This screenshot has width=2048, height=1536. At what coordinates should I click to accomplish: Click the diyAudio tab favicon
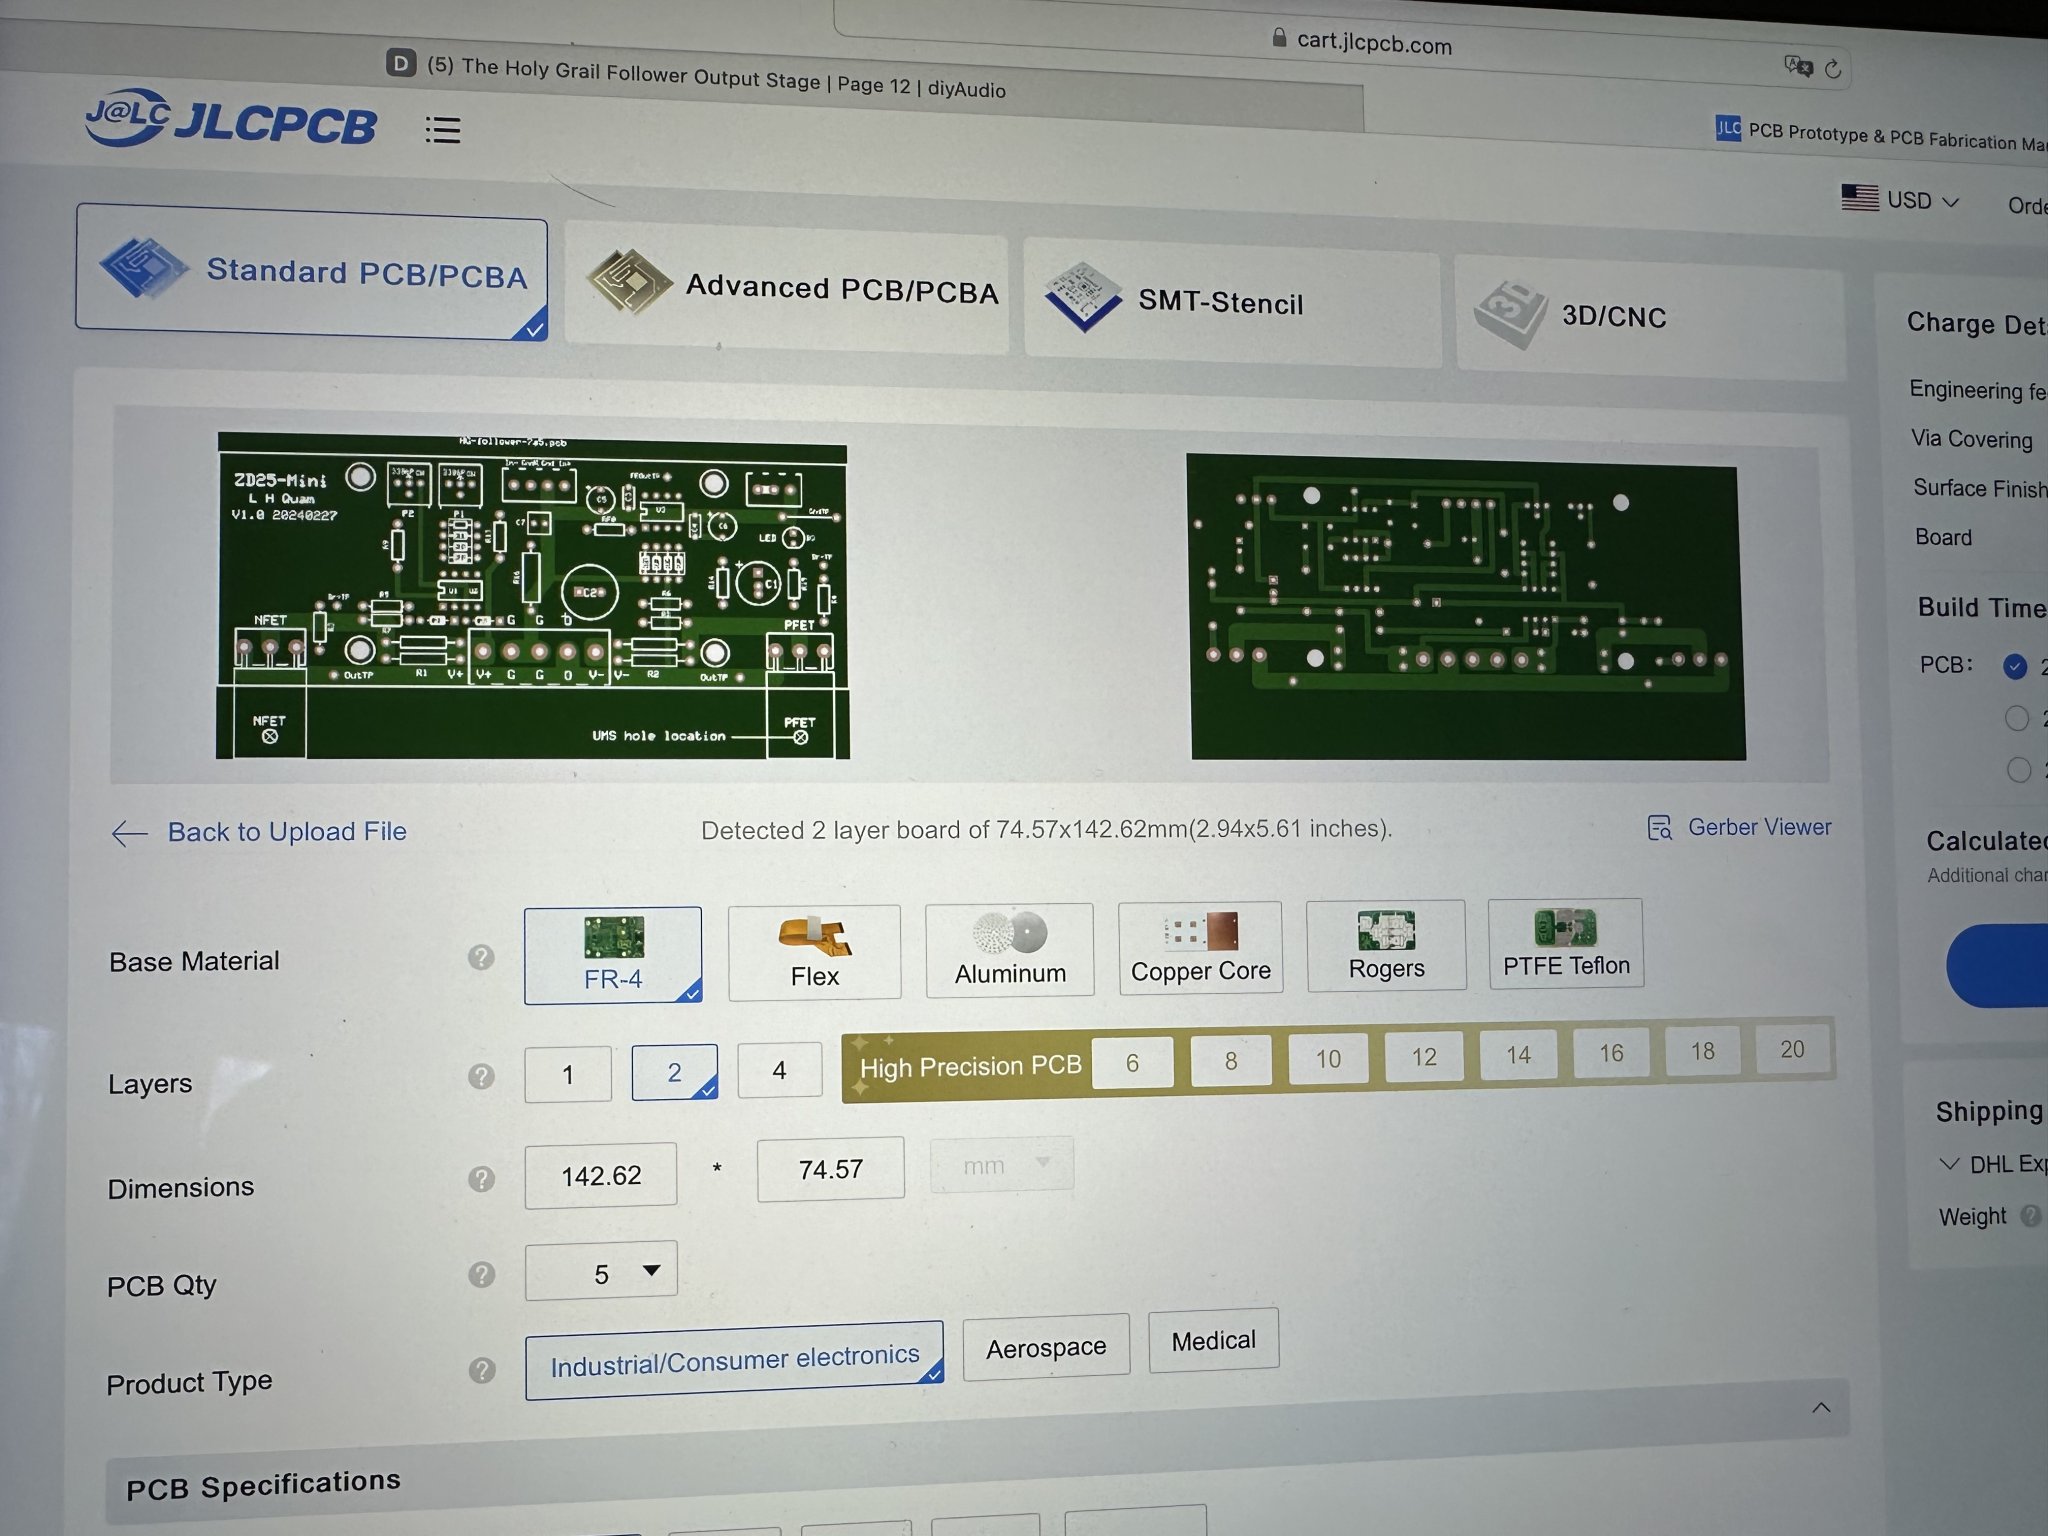(x=400, y=63)
